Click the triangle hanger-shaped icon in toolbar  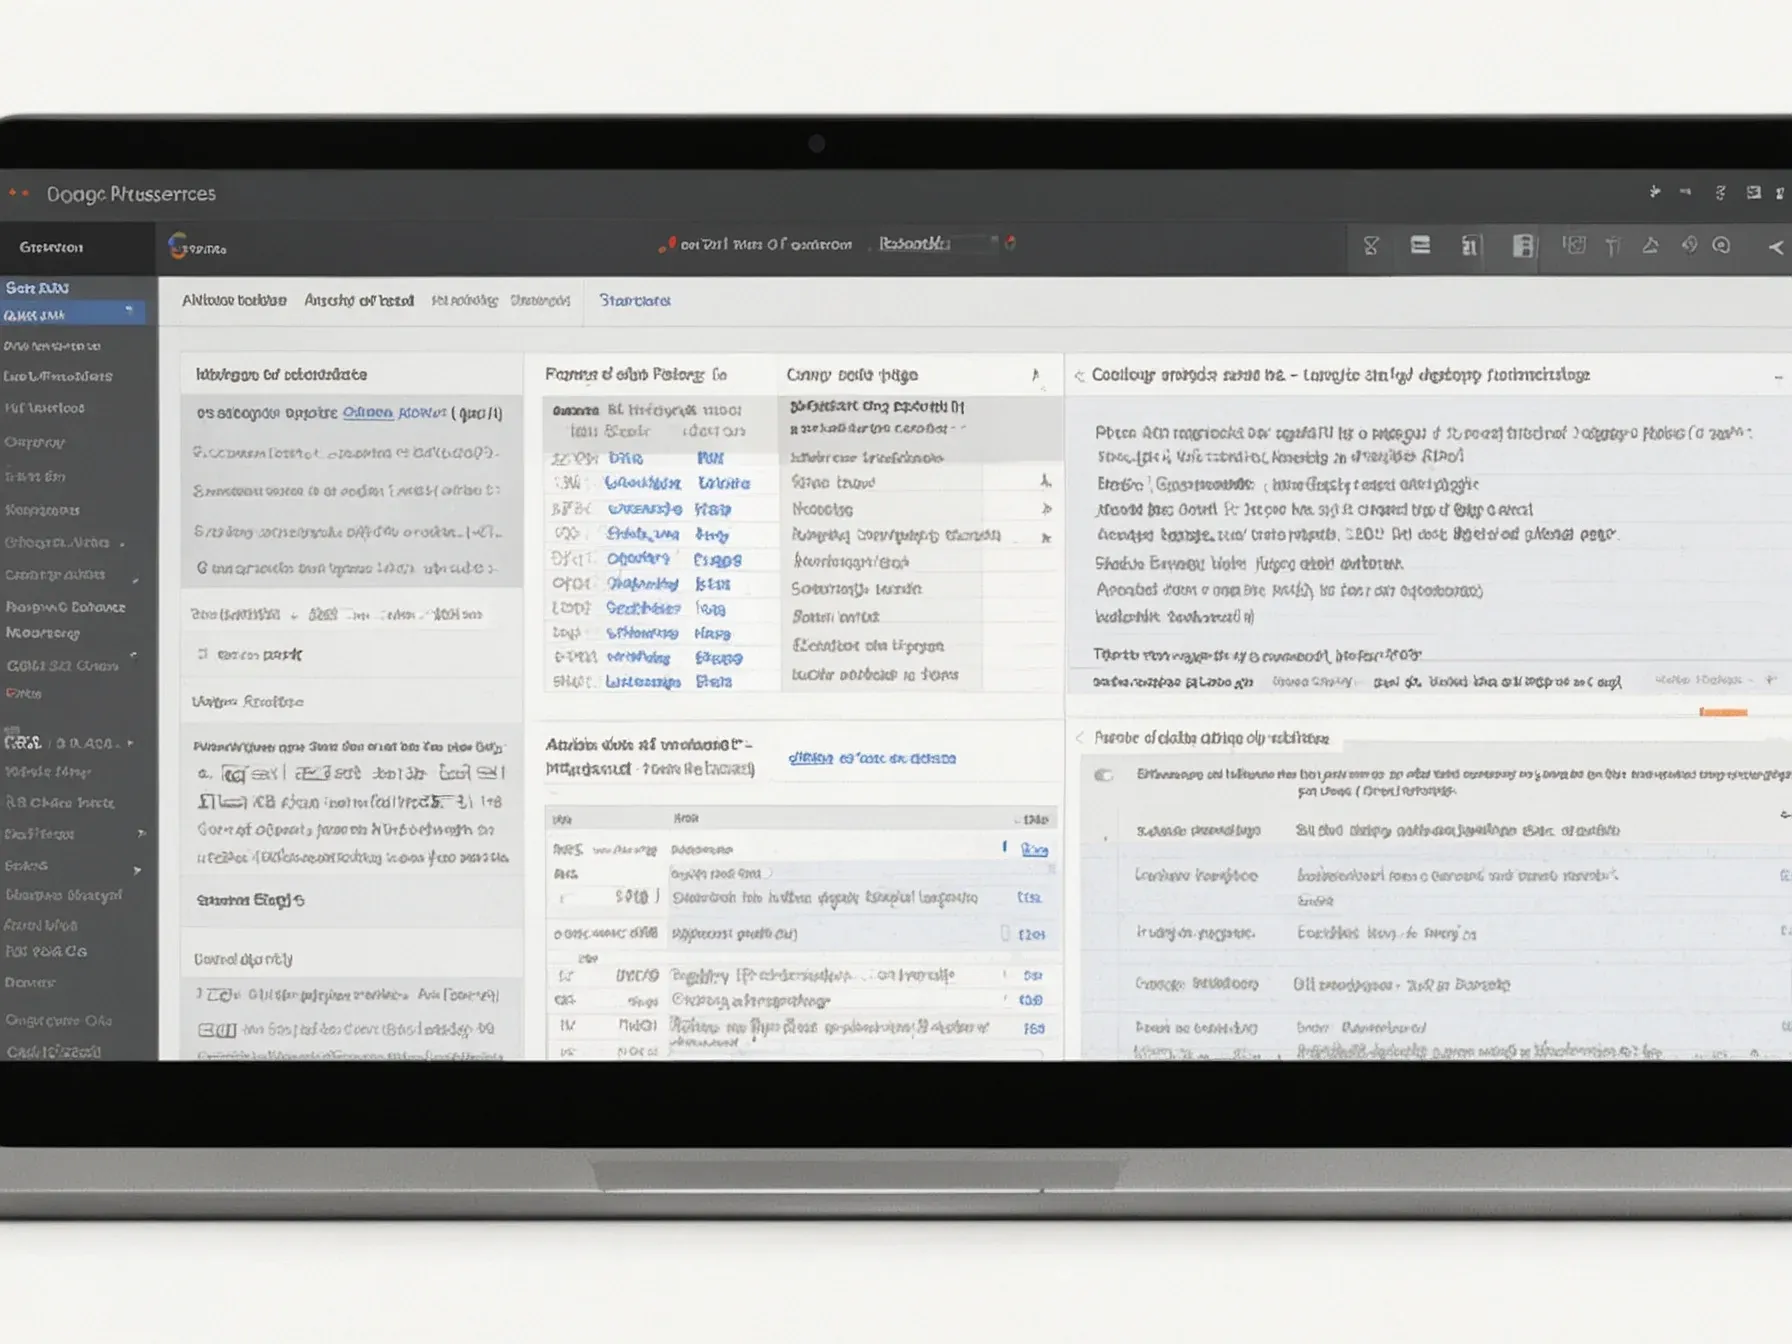click(x=1650, y=245)
